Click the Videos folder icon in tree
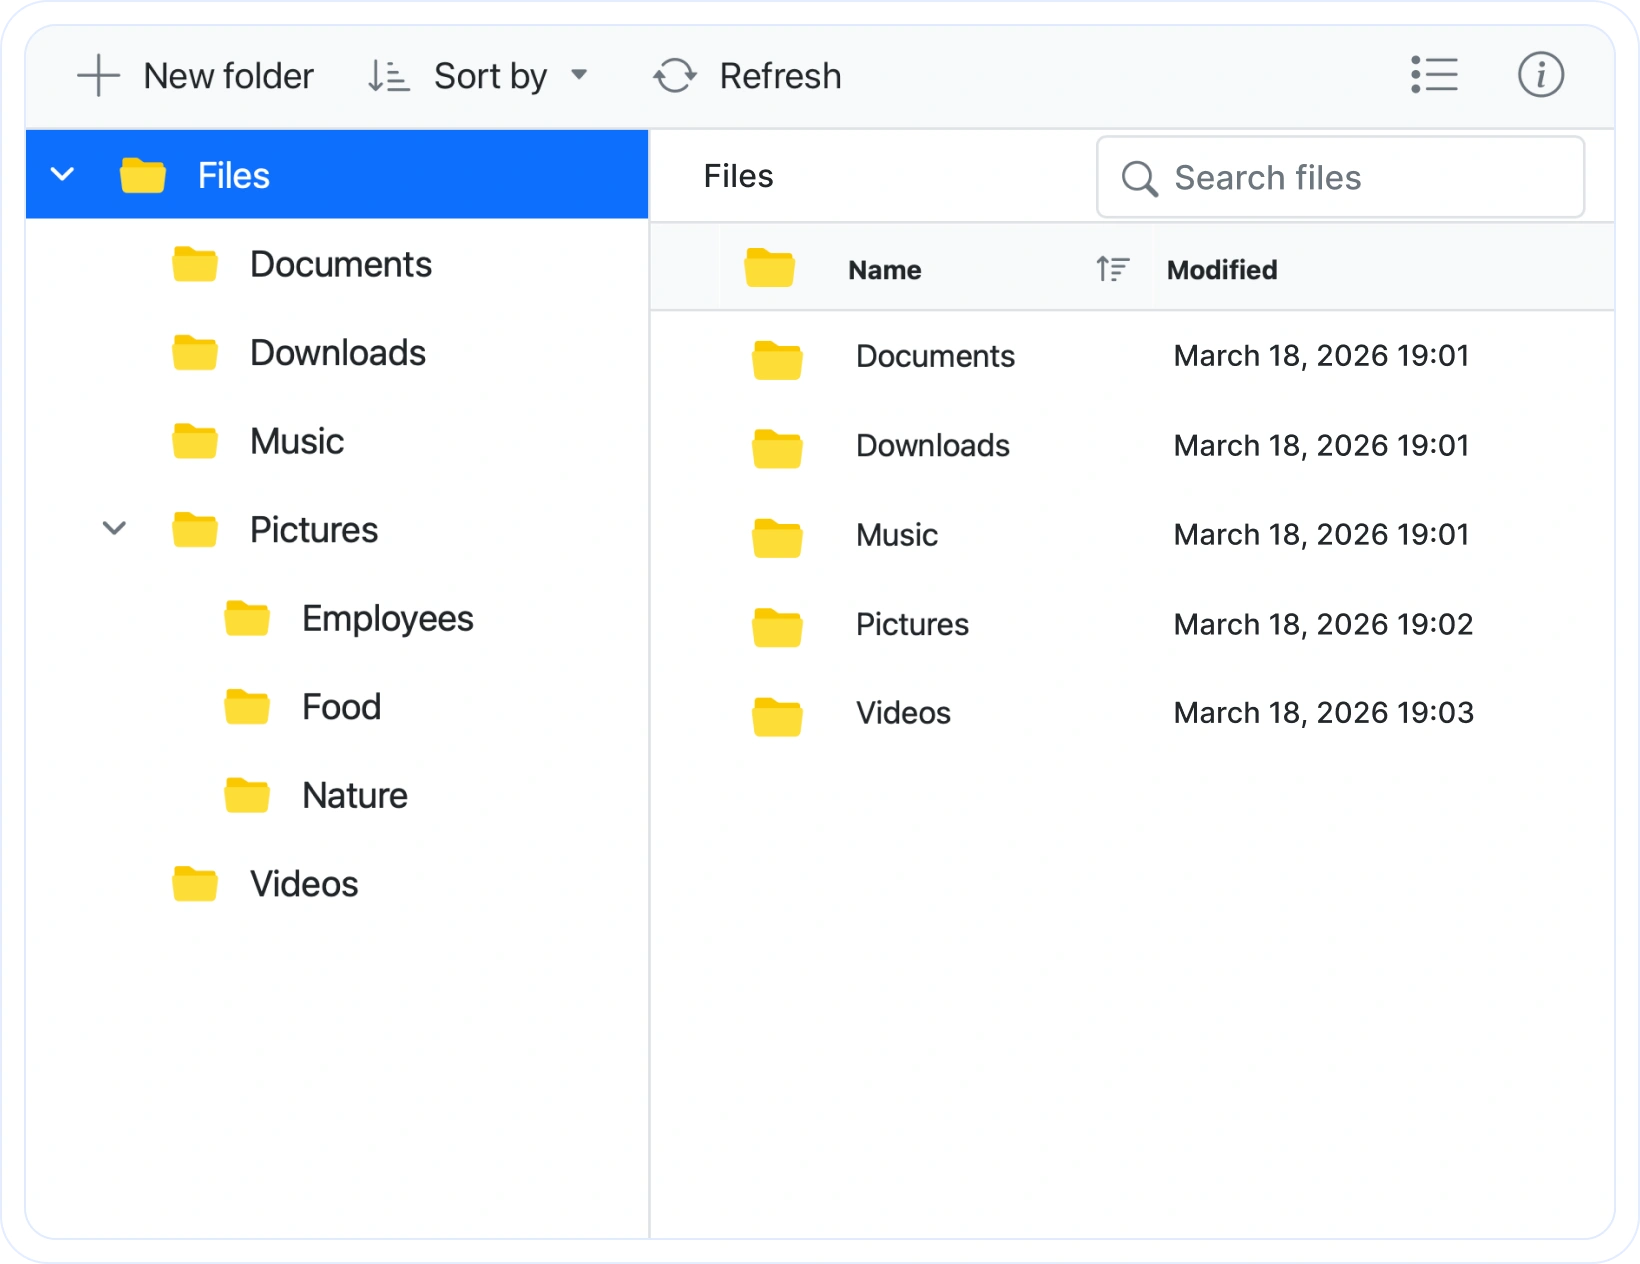This screenshot has width=1640, height=1264. (195, 884)
